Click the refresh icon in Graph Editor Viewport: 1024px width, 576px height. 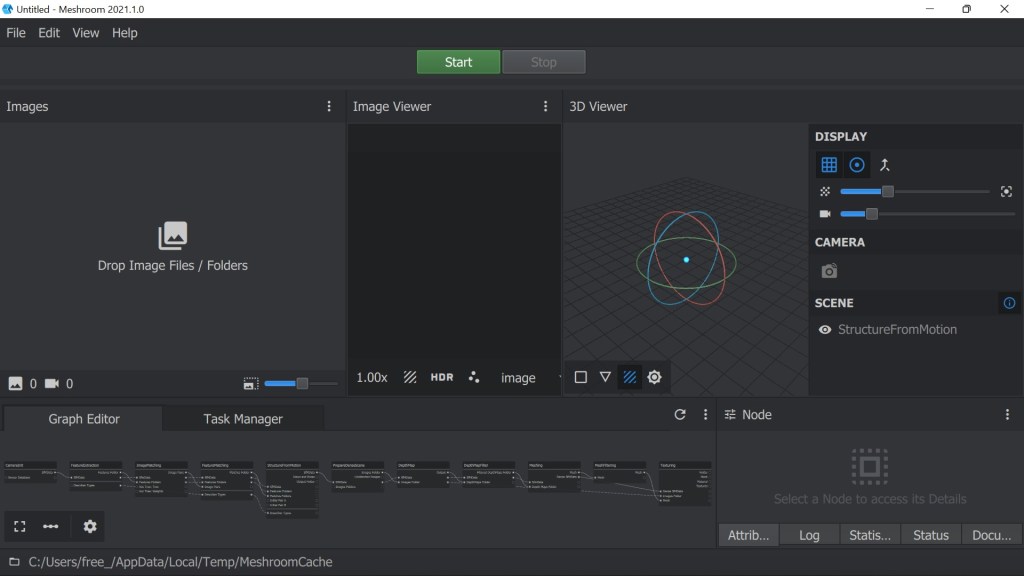coord(680,414)
